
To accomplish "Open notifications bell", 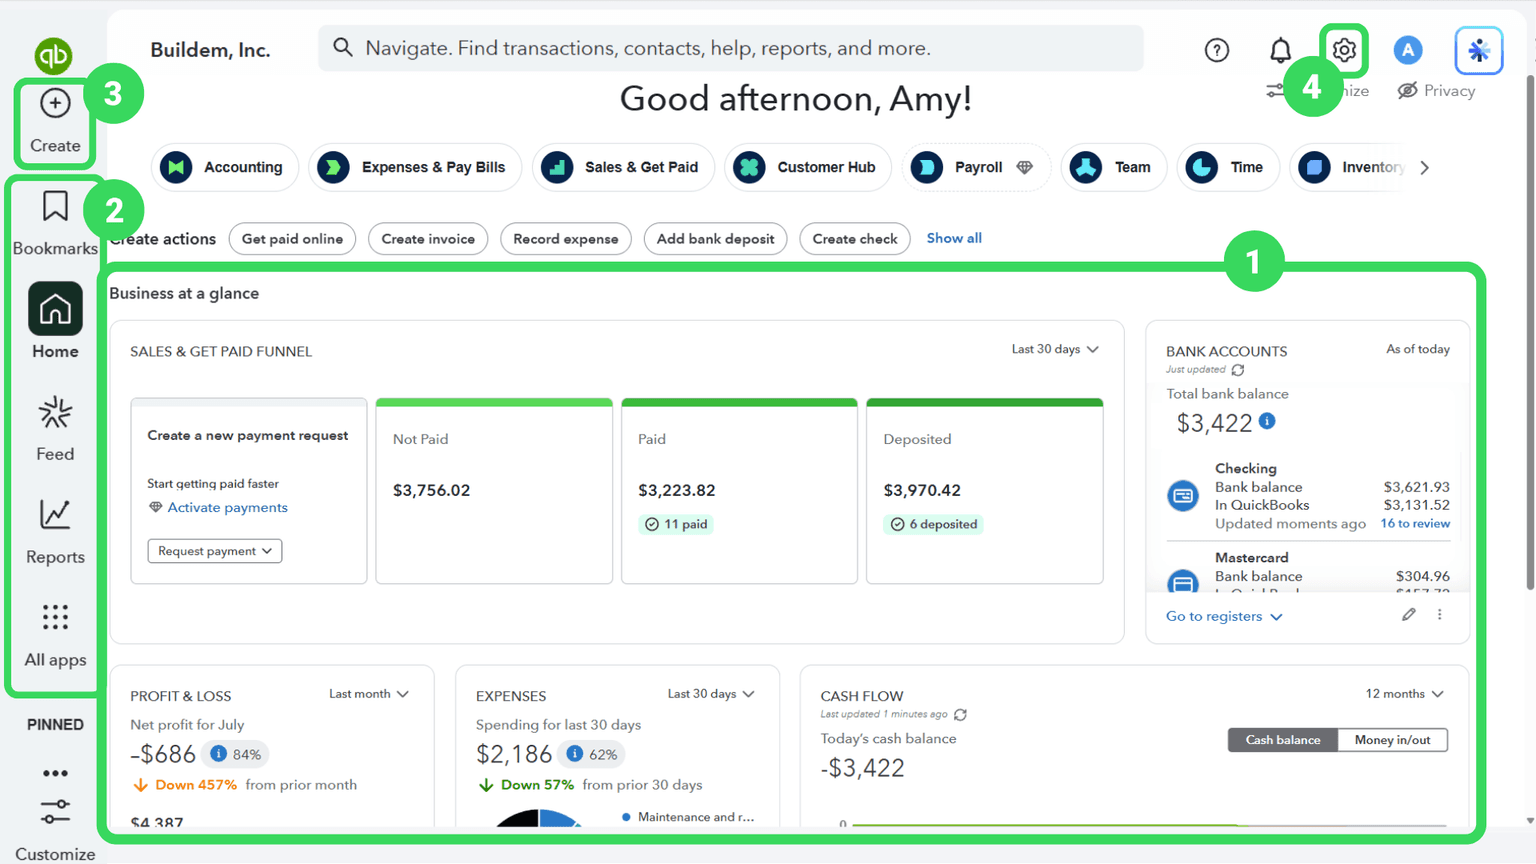I will (x=1280, y=50).
